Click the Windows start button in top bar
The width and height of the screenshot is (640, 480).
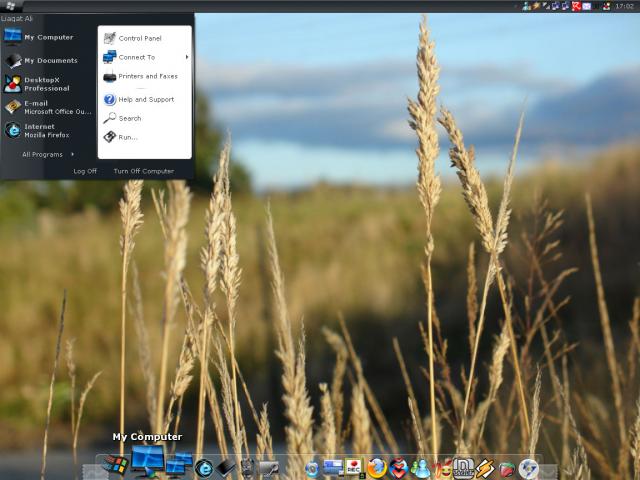coord(11,6)
